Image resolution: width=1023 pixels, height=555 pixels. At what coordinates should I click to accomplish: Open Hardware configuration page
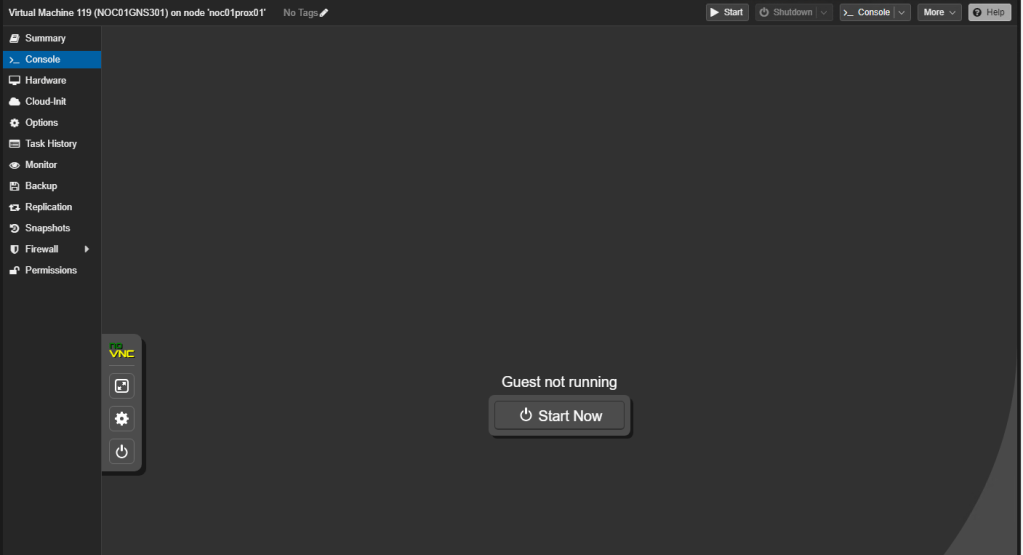45,80
